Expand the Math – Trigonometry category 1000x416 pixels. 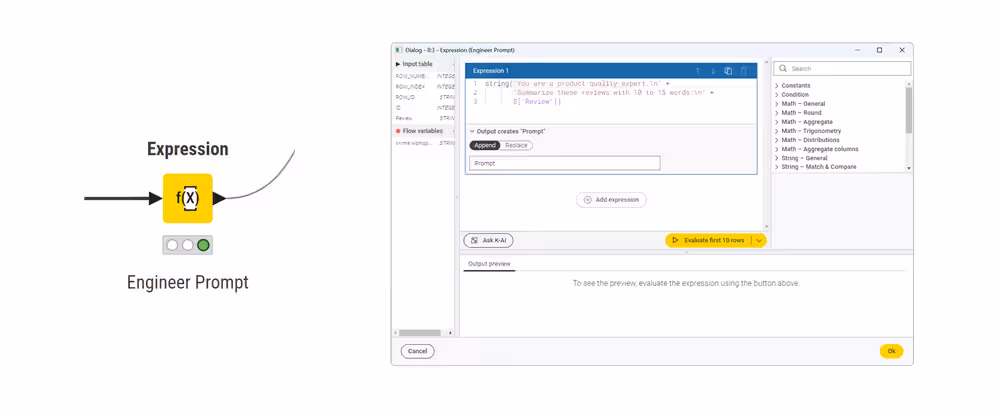coord(777,131)
